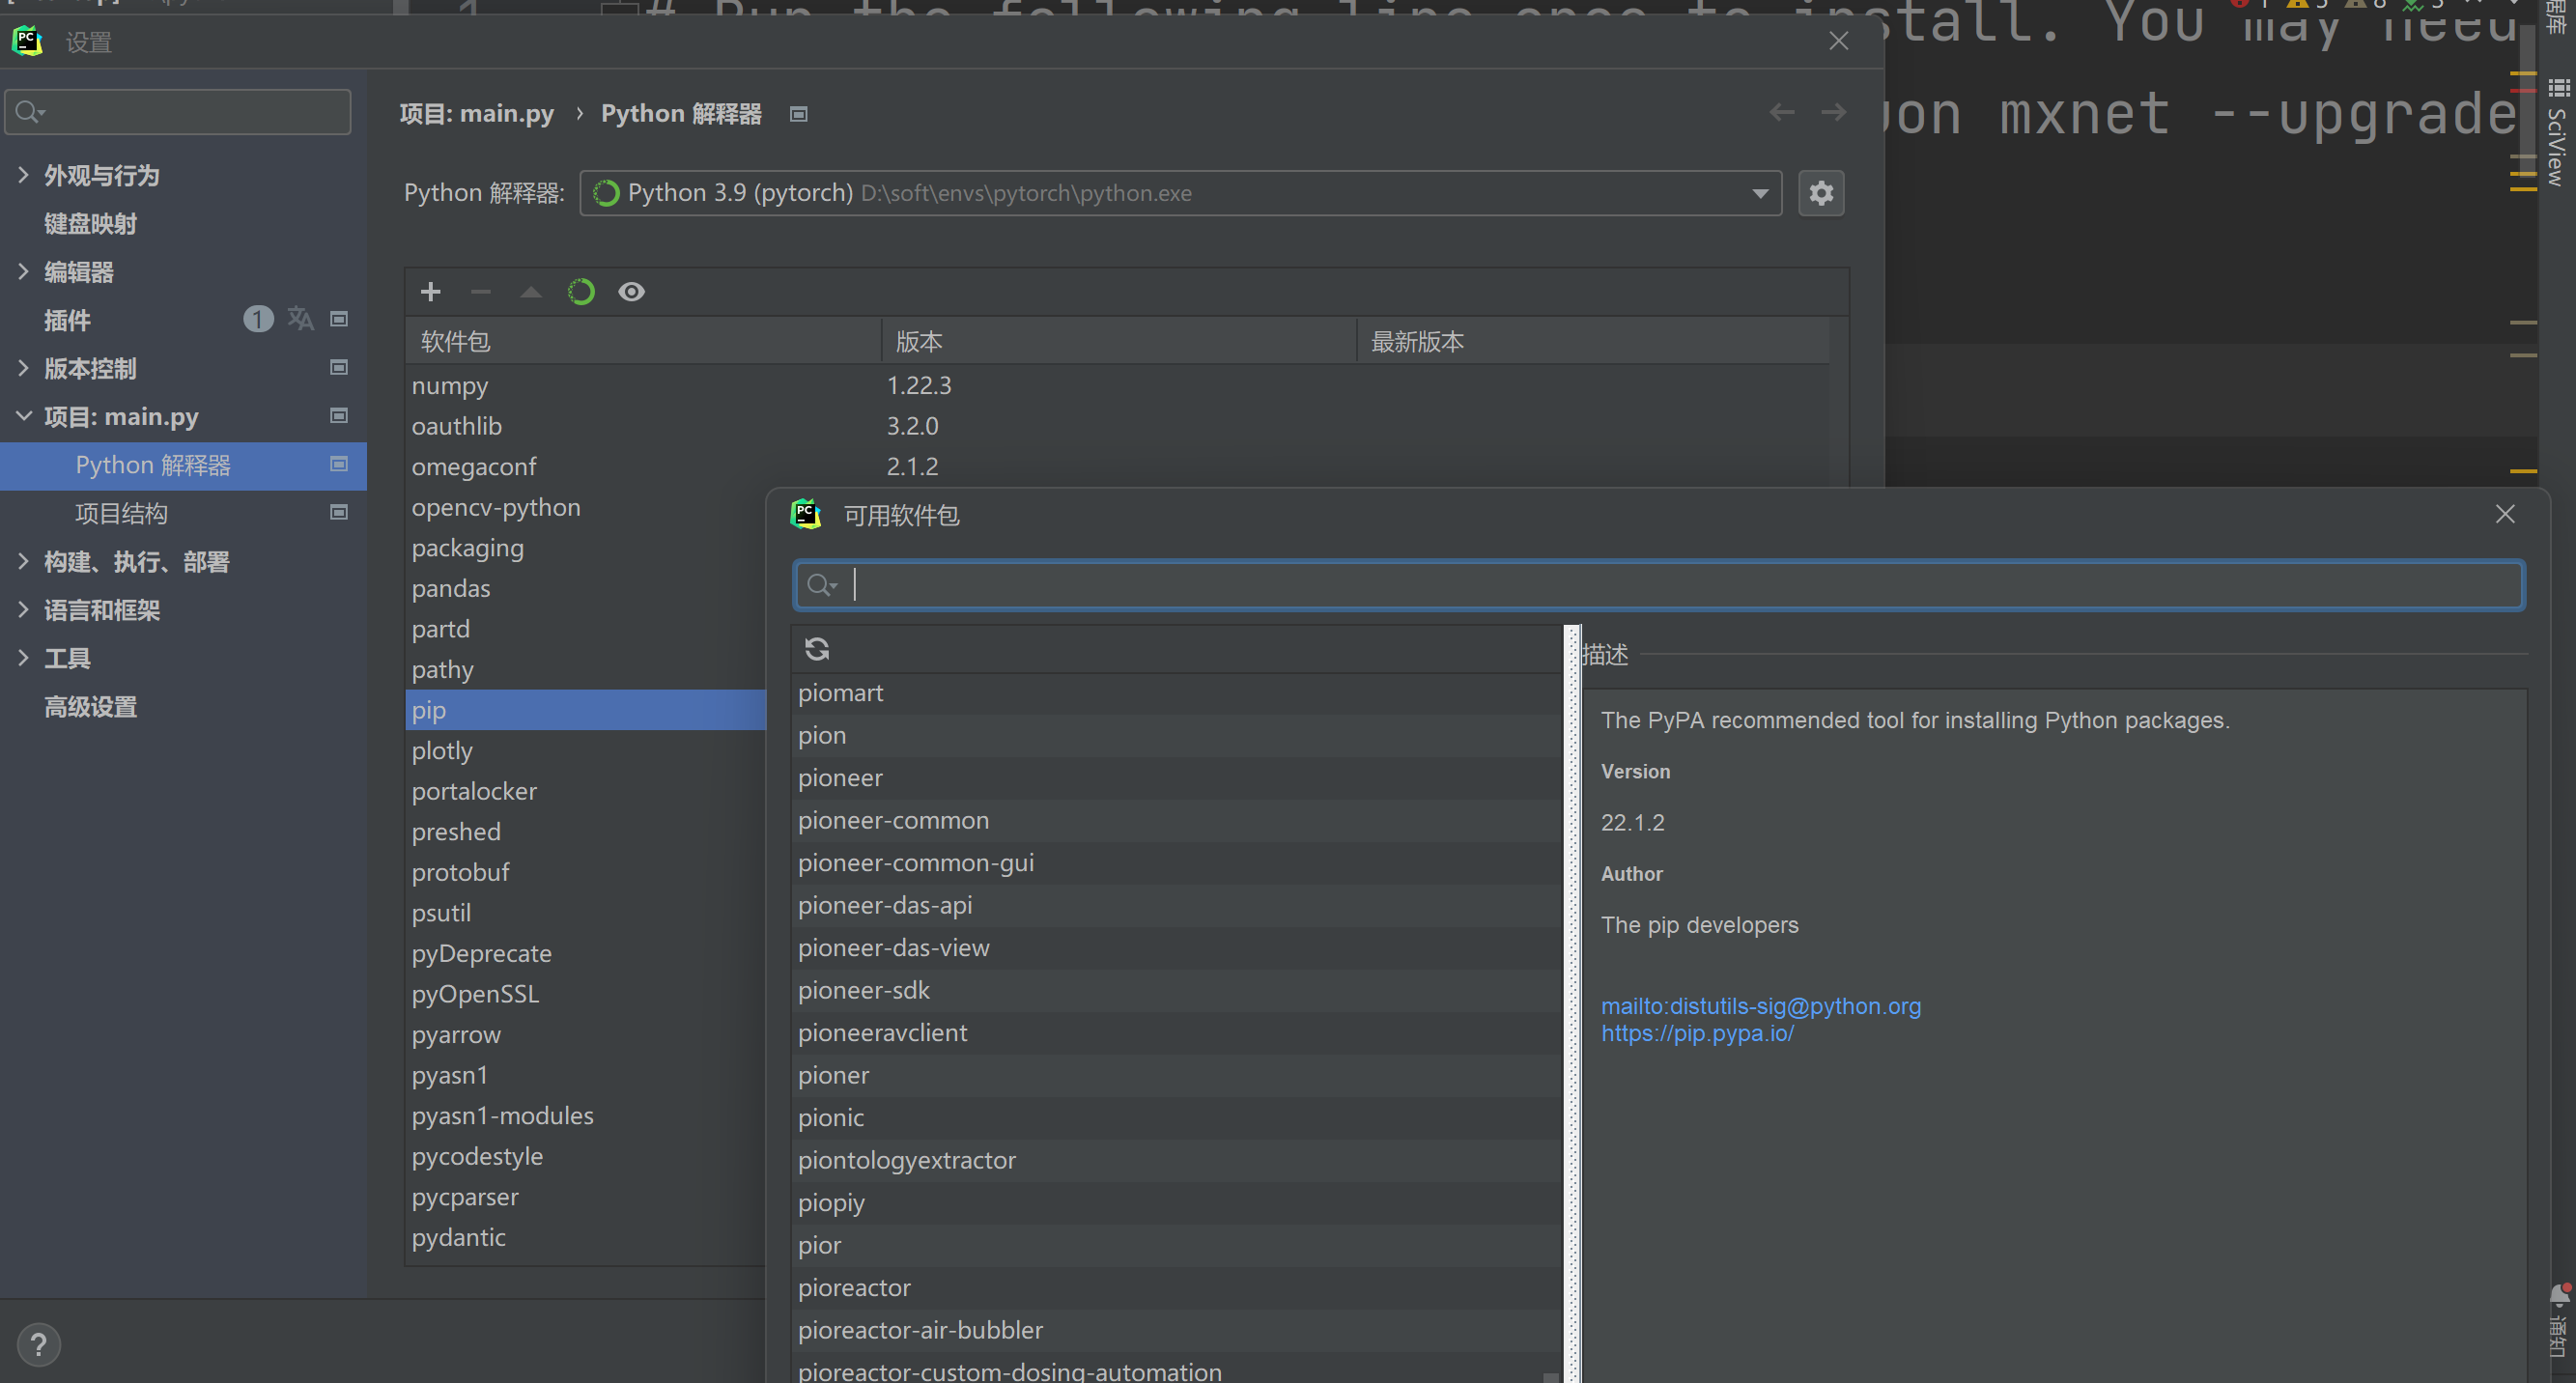Open the mailto:distutils-sig@python.org link

1760,1006
